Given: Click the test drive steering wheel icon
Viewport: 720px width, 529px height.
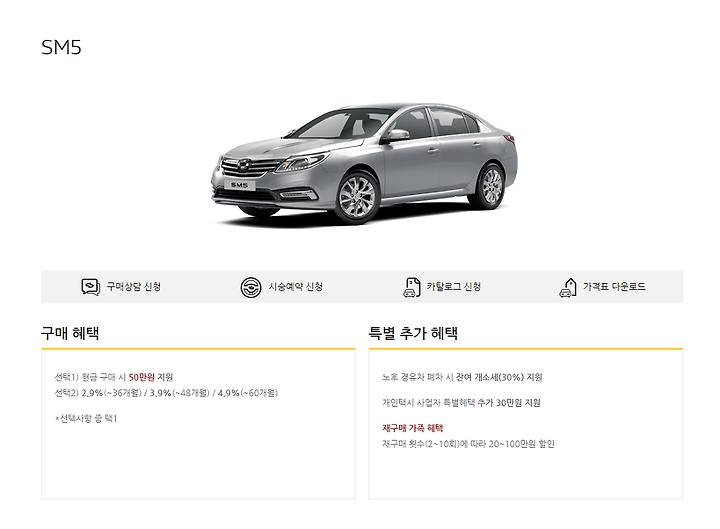Looking at the screenshot, I should pyautogui.click(x=251, y=287).
